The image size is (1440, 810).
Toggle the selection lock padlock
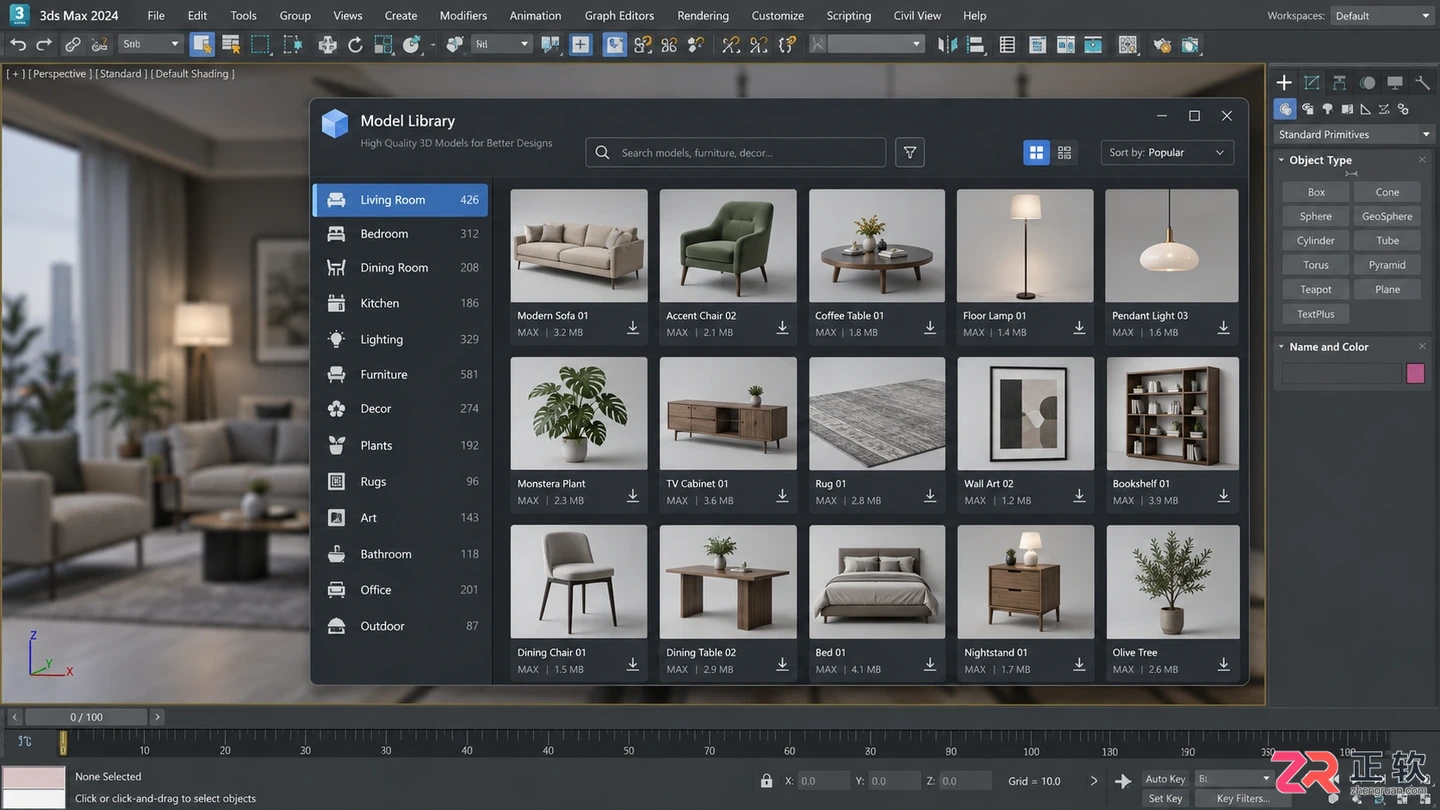tap(766, 781)
